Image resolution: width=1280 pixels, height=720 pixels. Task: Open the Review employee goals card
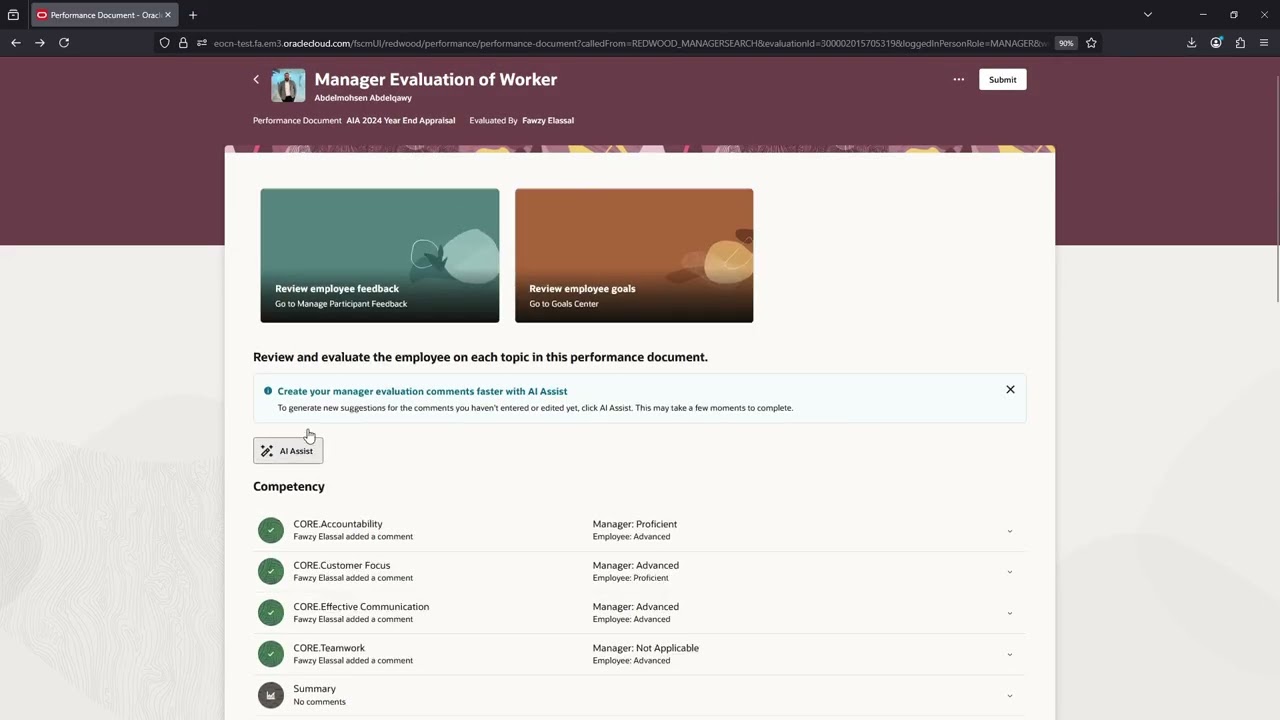coord(634,255)
